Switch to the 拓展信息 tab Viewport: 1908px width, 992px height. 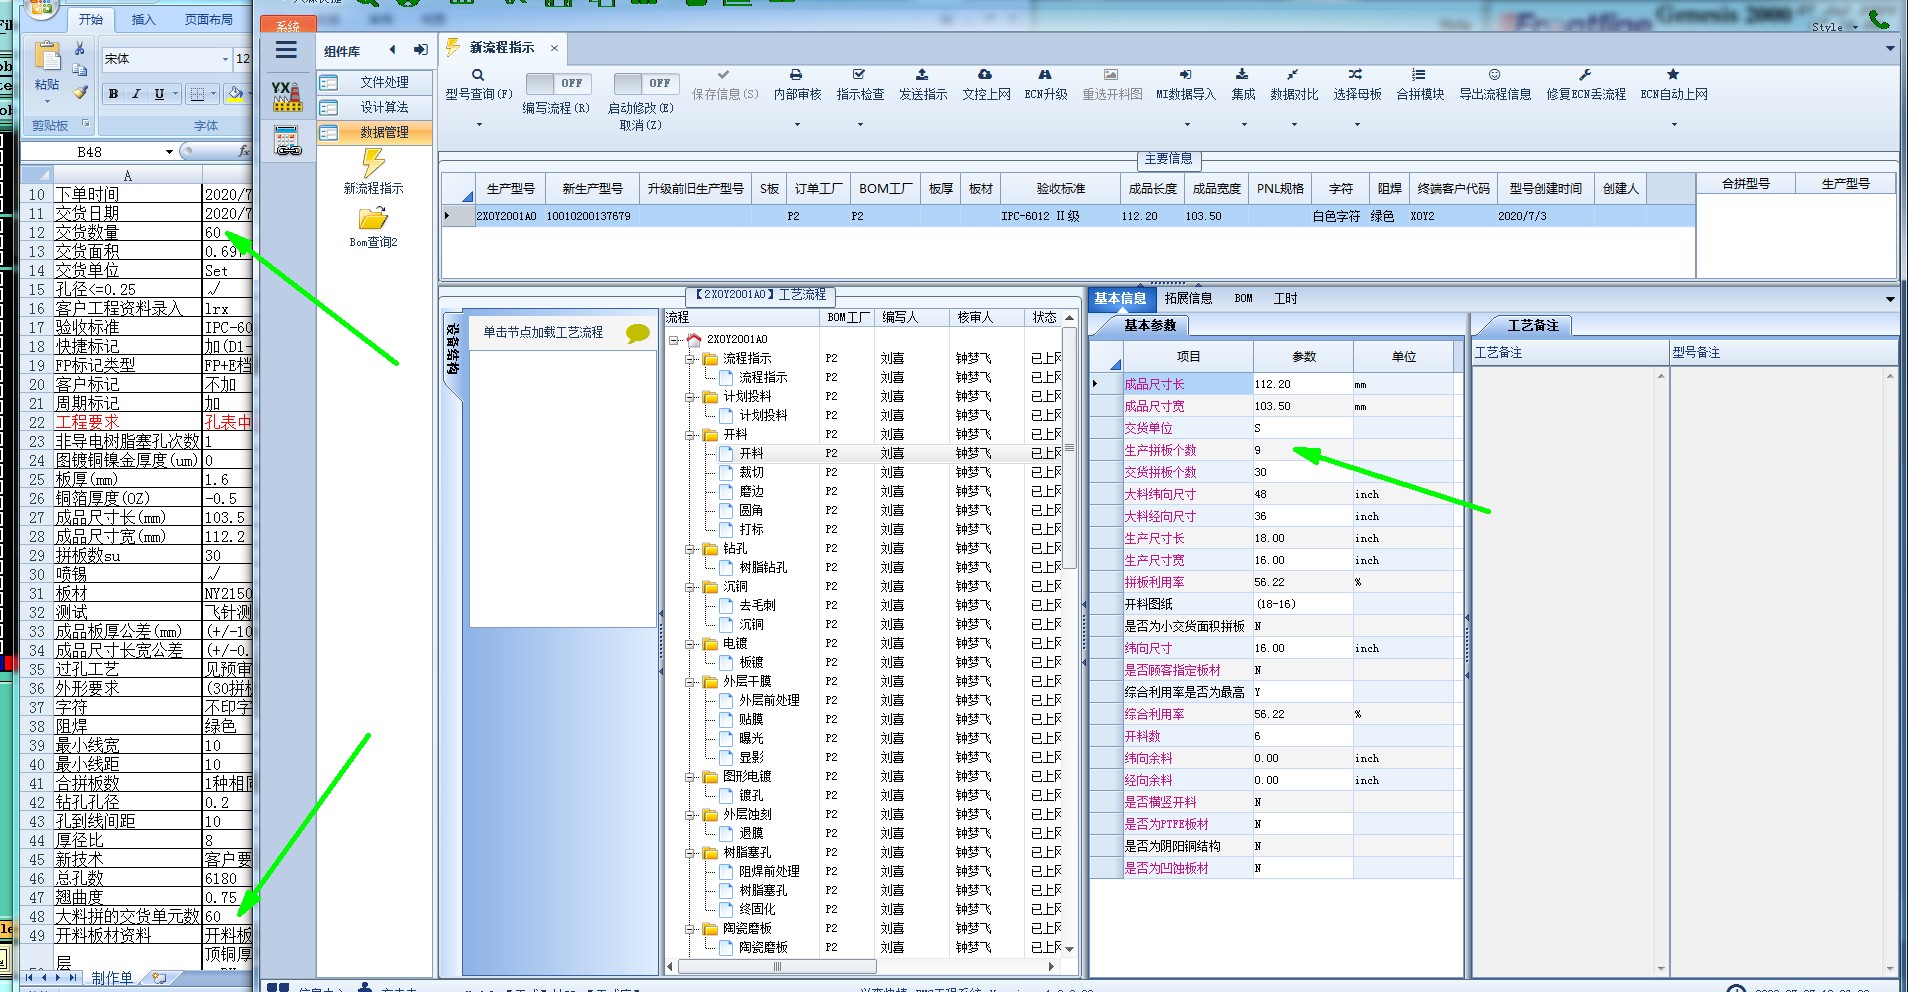tap(1188, 298)
